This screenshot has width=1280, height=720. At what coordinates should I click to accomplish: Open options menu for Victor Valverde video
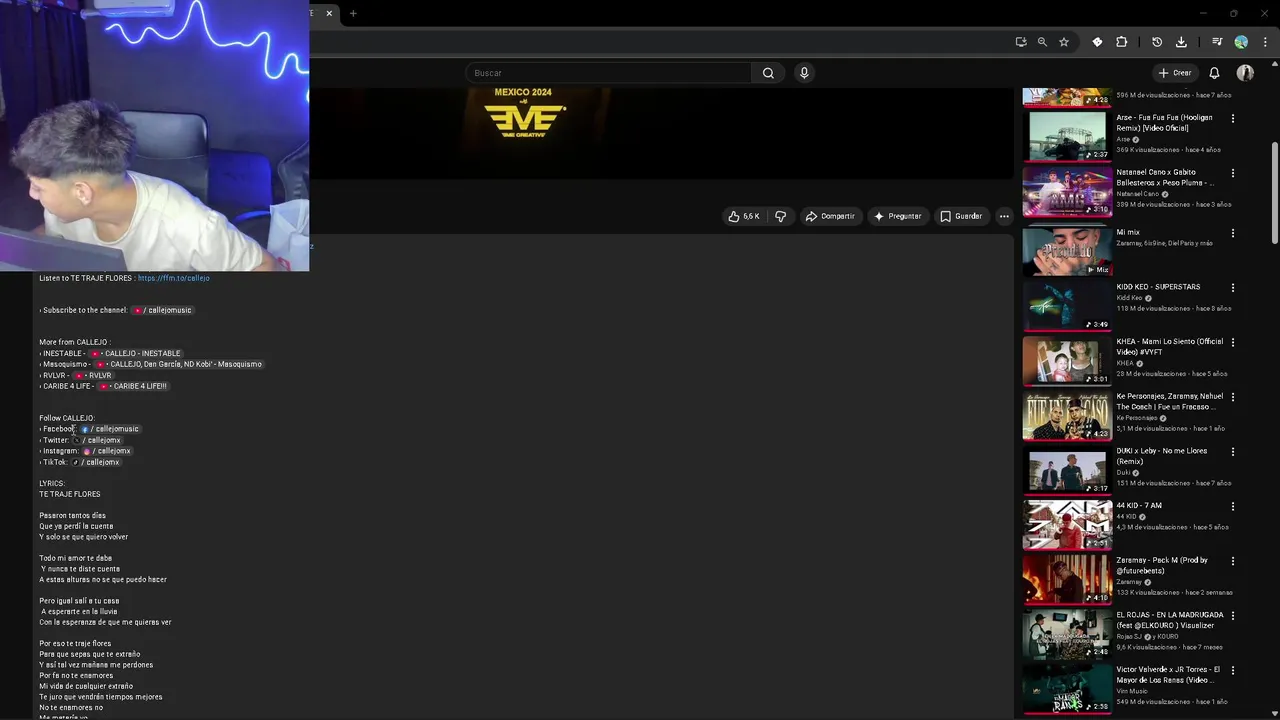coord(1232,670)
